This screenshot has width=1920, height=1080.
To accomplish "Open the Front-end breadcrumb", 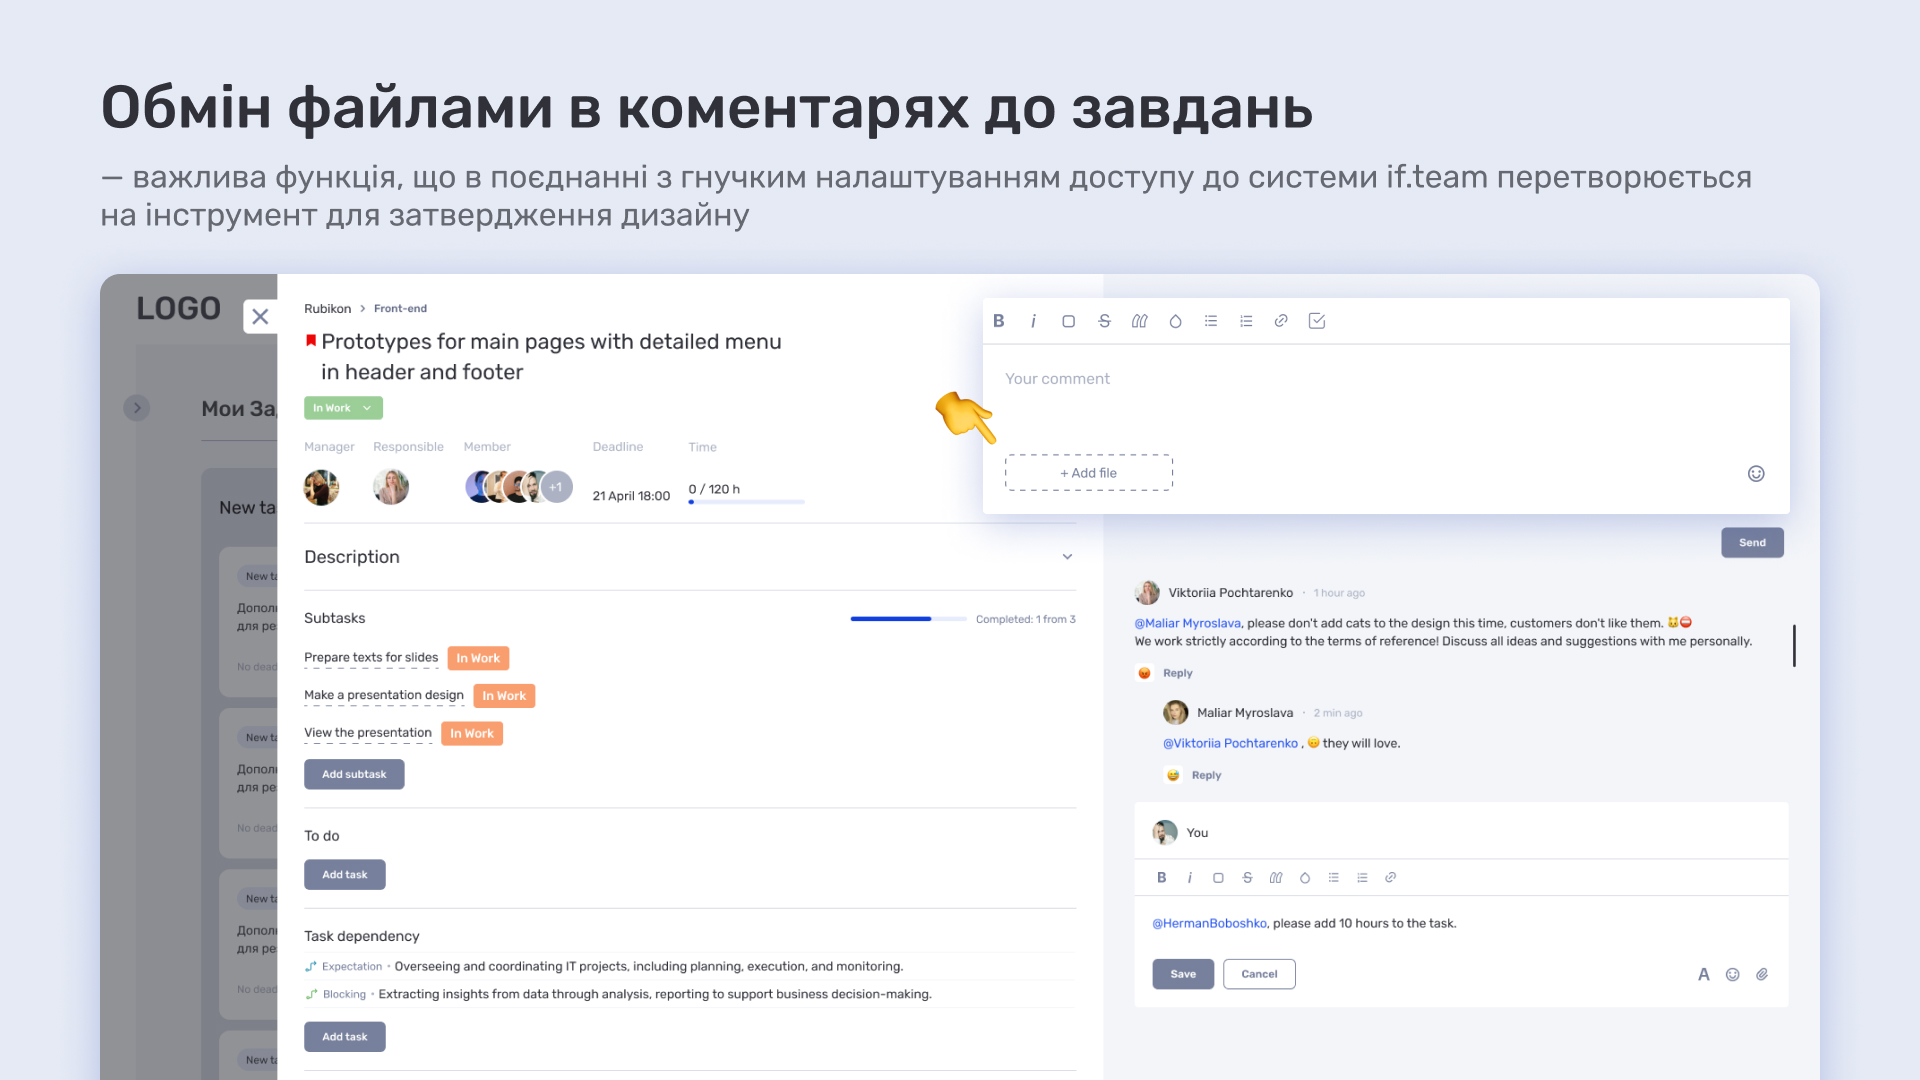I will coord(400,308).
